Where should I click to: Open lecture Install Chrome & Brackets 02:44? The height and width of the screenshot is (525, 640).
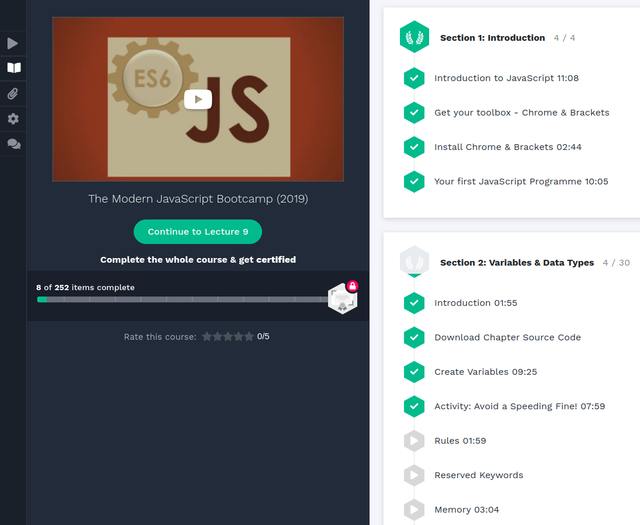(x=508, y=147)
